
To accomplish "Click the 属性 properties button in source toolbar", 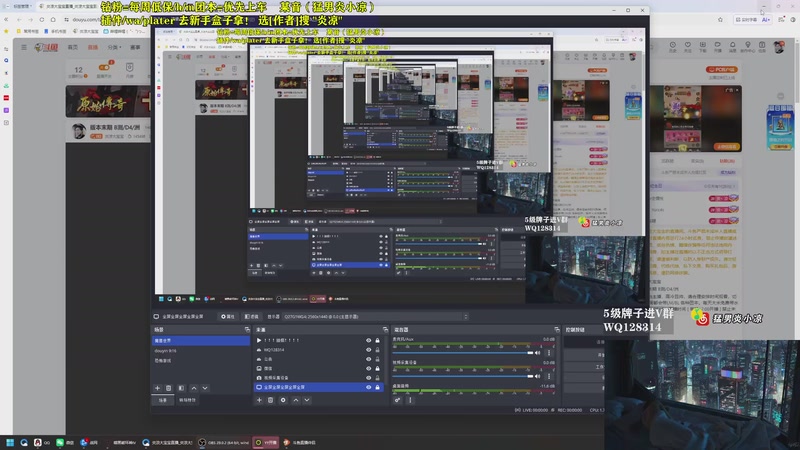I will [x=228, y=317].
